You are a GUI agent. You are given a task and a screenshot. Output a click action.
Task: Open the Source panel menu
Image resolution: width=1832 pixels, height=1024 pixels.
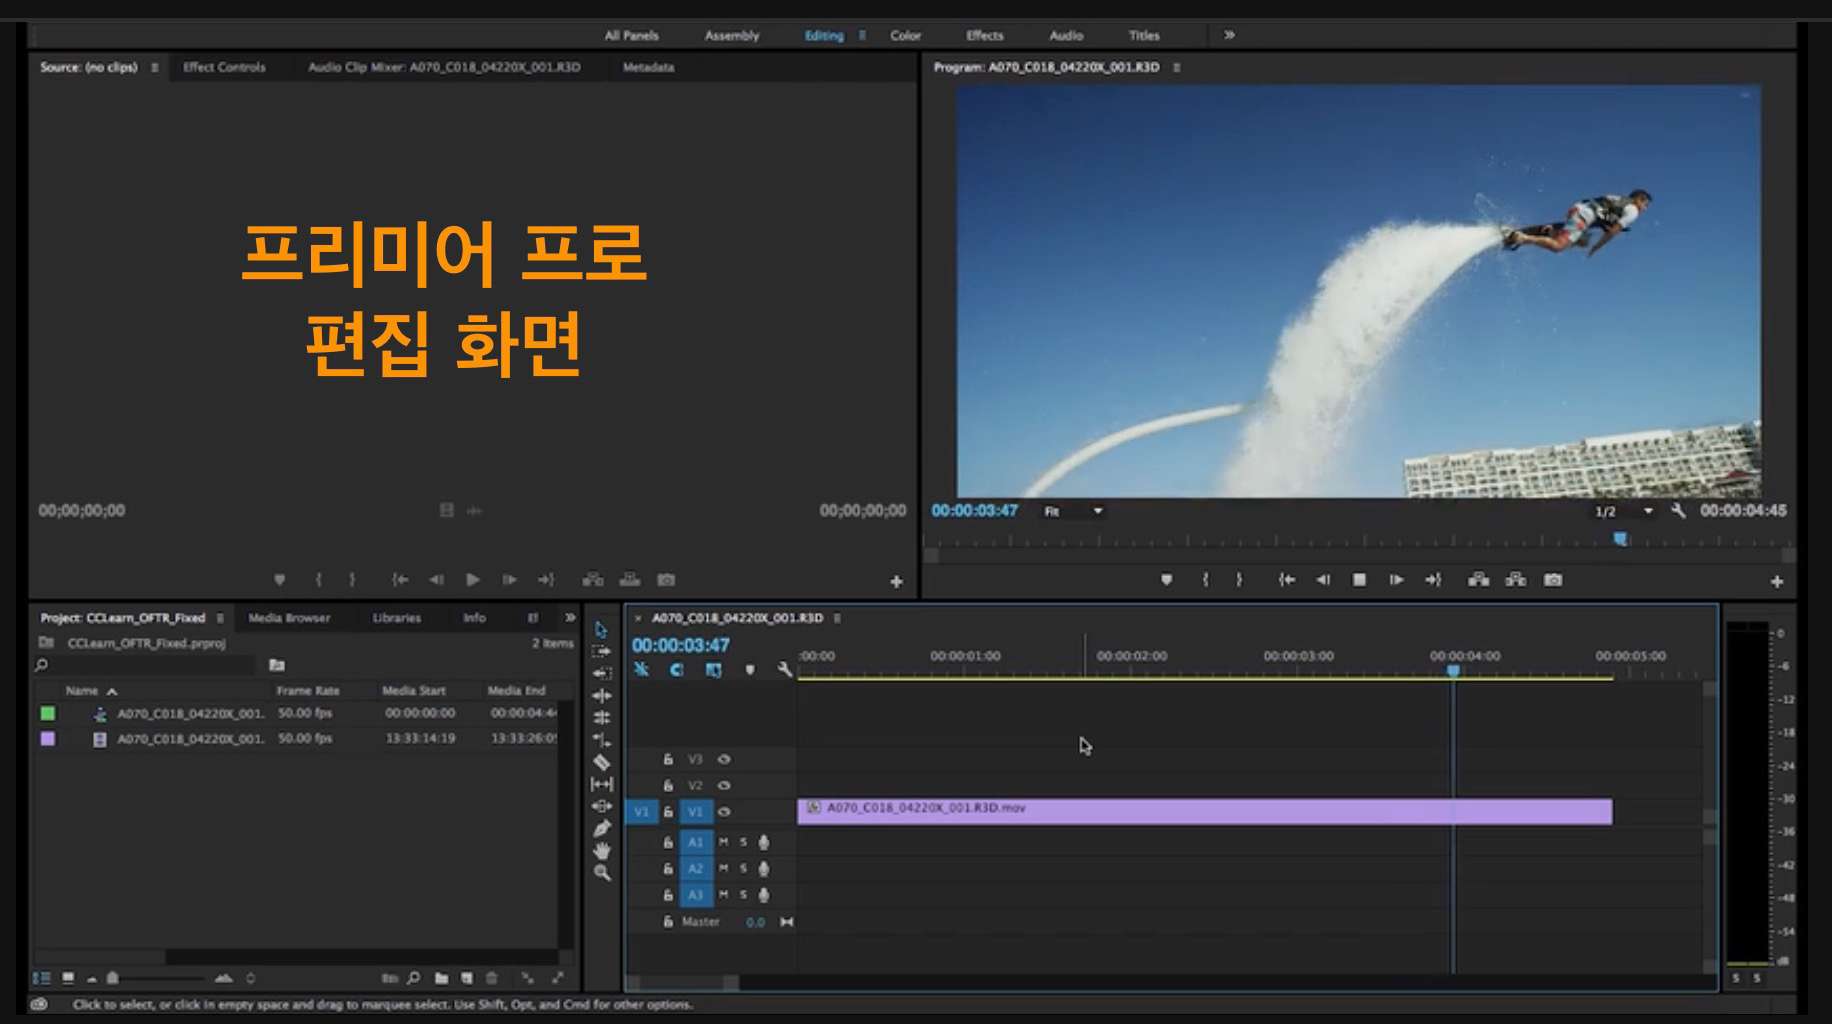coord(154,67)
